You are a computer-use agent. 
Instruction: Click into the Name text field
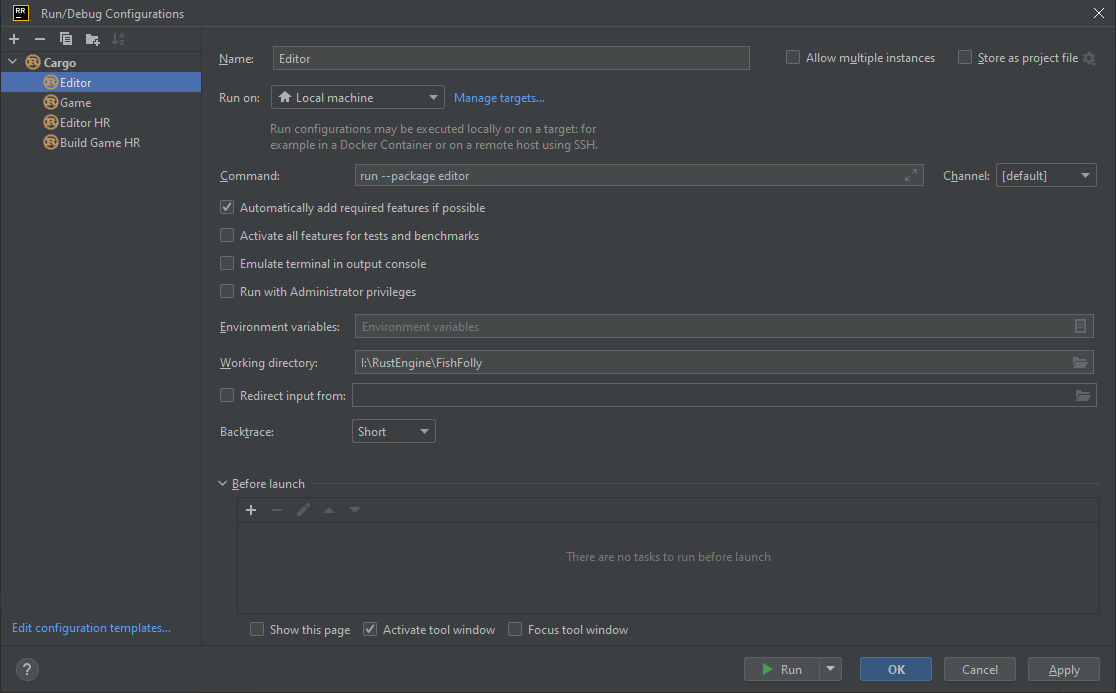[510, 58]
